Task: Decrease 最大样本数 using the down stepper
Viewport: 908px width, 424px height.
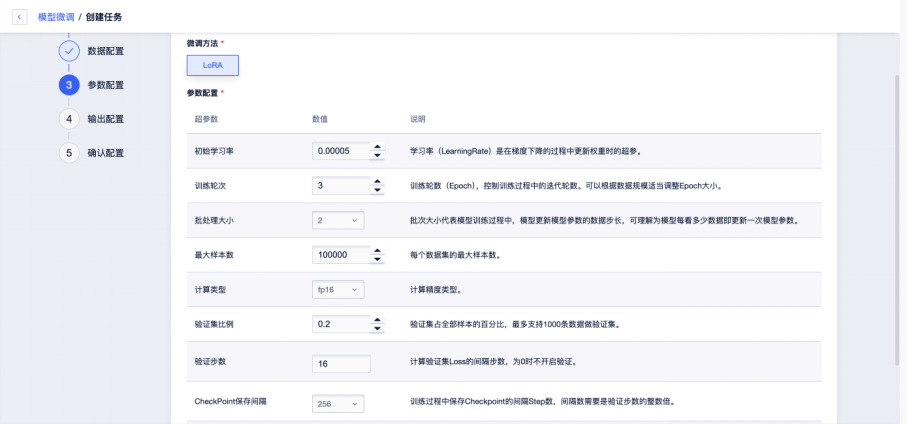Action: click(378, 259)
